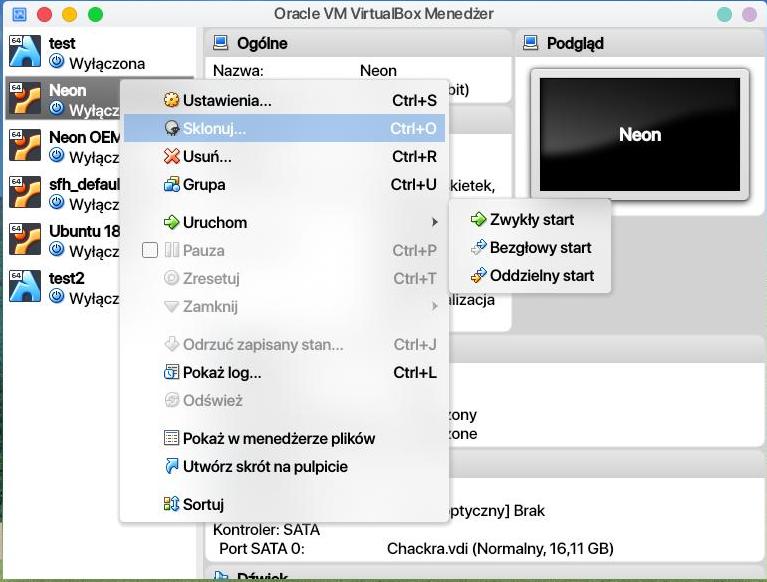
Task: Expand the Zamknij submenu arrow
Action: 434,307
